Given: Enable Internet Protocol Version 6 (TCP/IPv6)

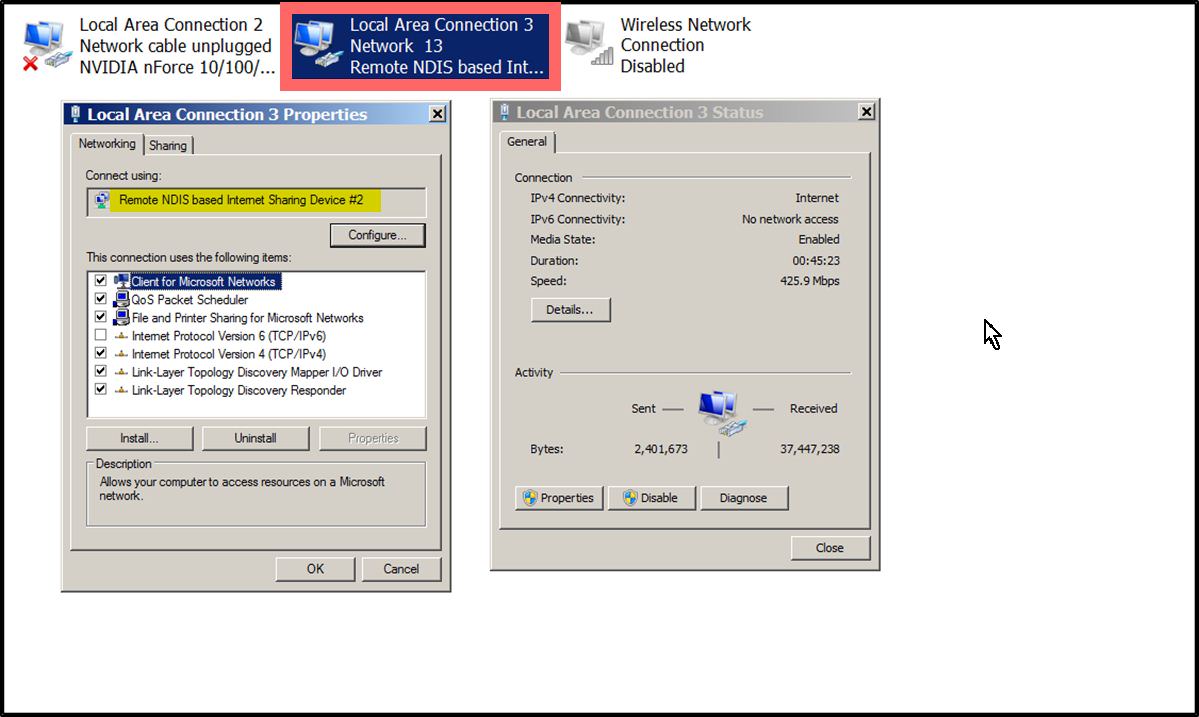Looking at the screenshot, I should tap(100, 335).
